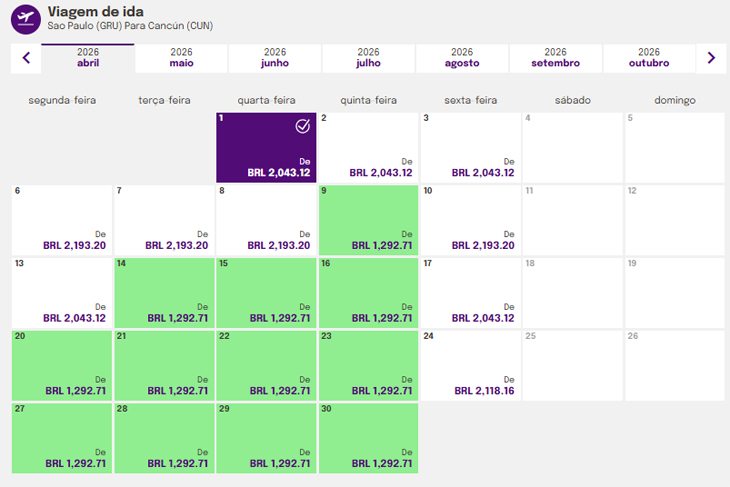730x487 pixels.
Task: Switch to agosto 2026 tab
Action: coord(462,58)
